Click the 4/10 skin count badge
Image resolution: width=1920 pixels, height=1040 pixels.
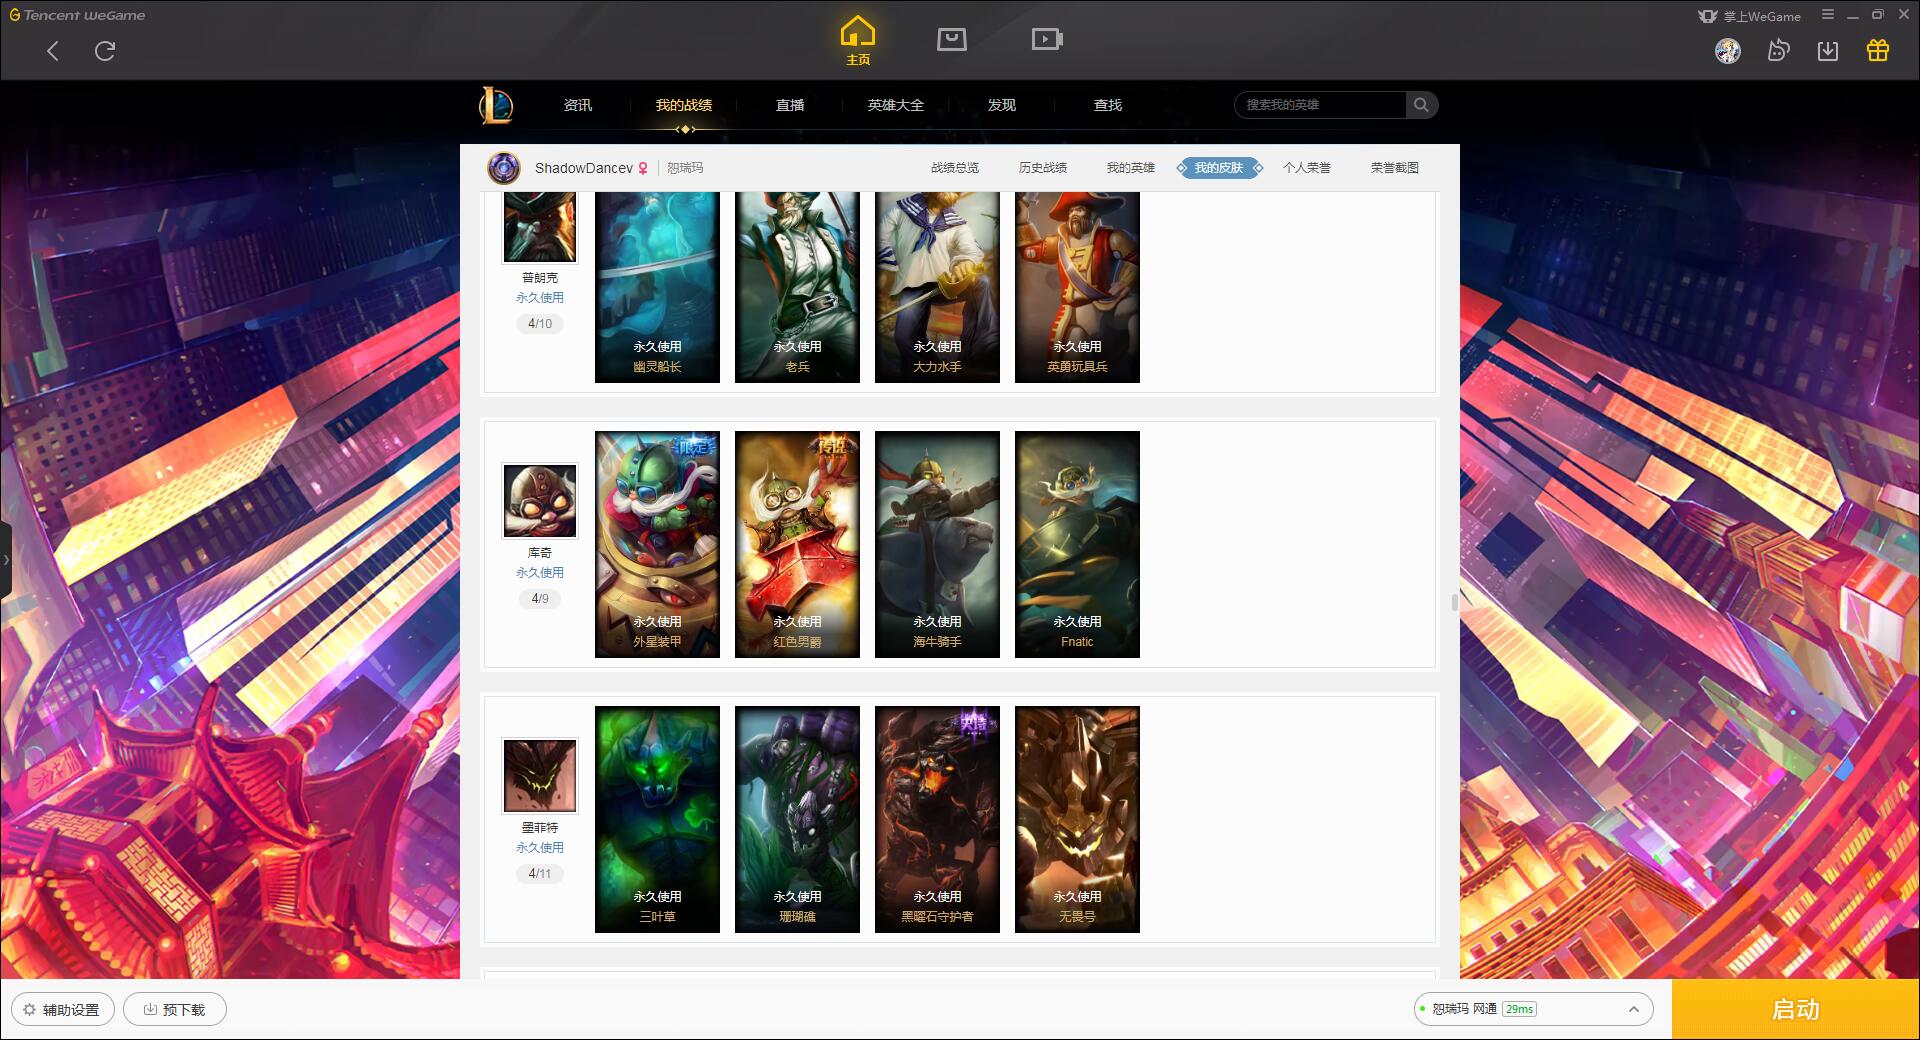tap(540, 324)
